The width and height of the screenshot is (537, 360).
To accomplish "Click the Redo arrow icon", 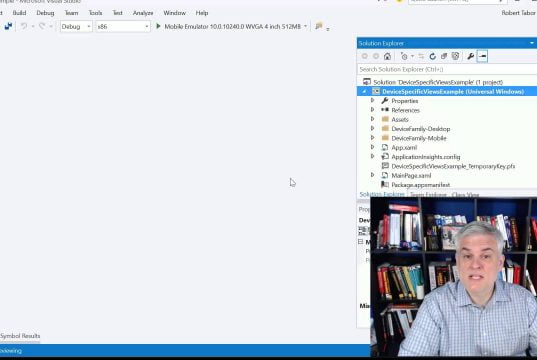I will click(x=42, y=26).
